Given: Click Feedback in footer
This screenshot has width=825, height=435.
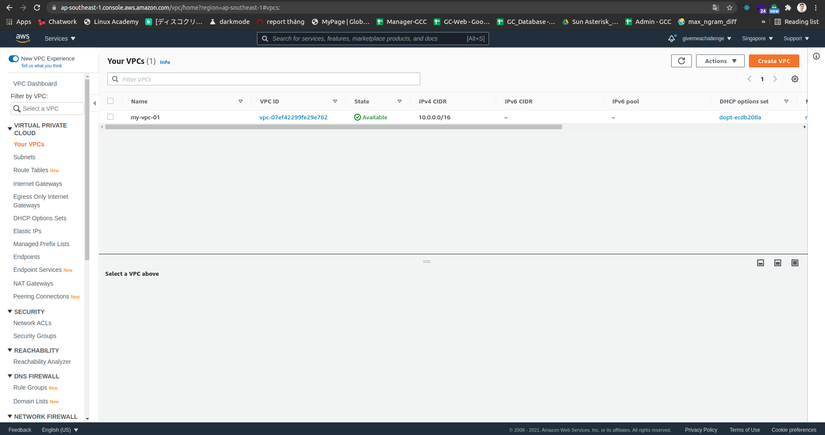Looking at the screenshot, I should 20,430.
